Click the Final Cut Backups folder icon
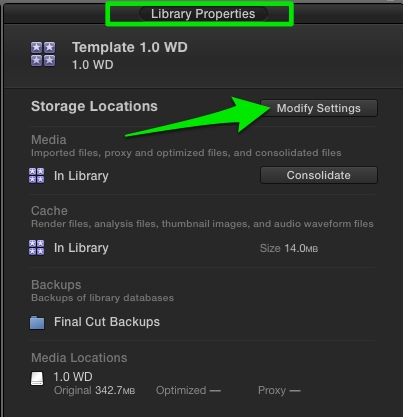Screen dimensions: 403x417 pyautogui.click(x=37, y=322)
